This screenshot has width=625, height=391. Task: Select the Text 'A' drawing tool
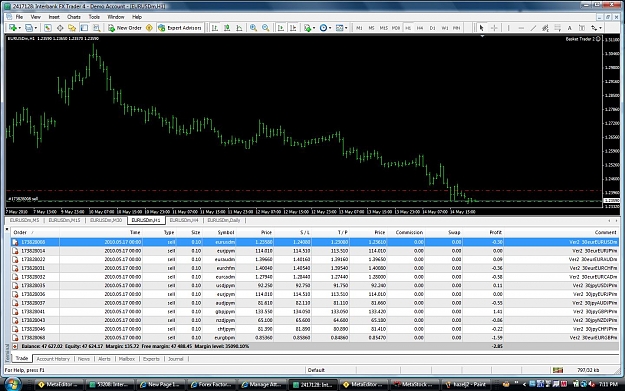570,28
